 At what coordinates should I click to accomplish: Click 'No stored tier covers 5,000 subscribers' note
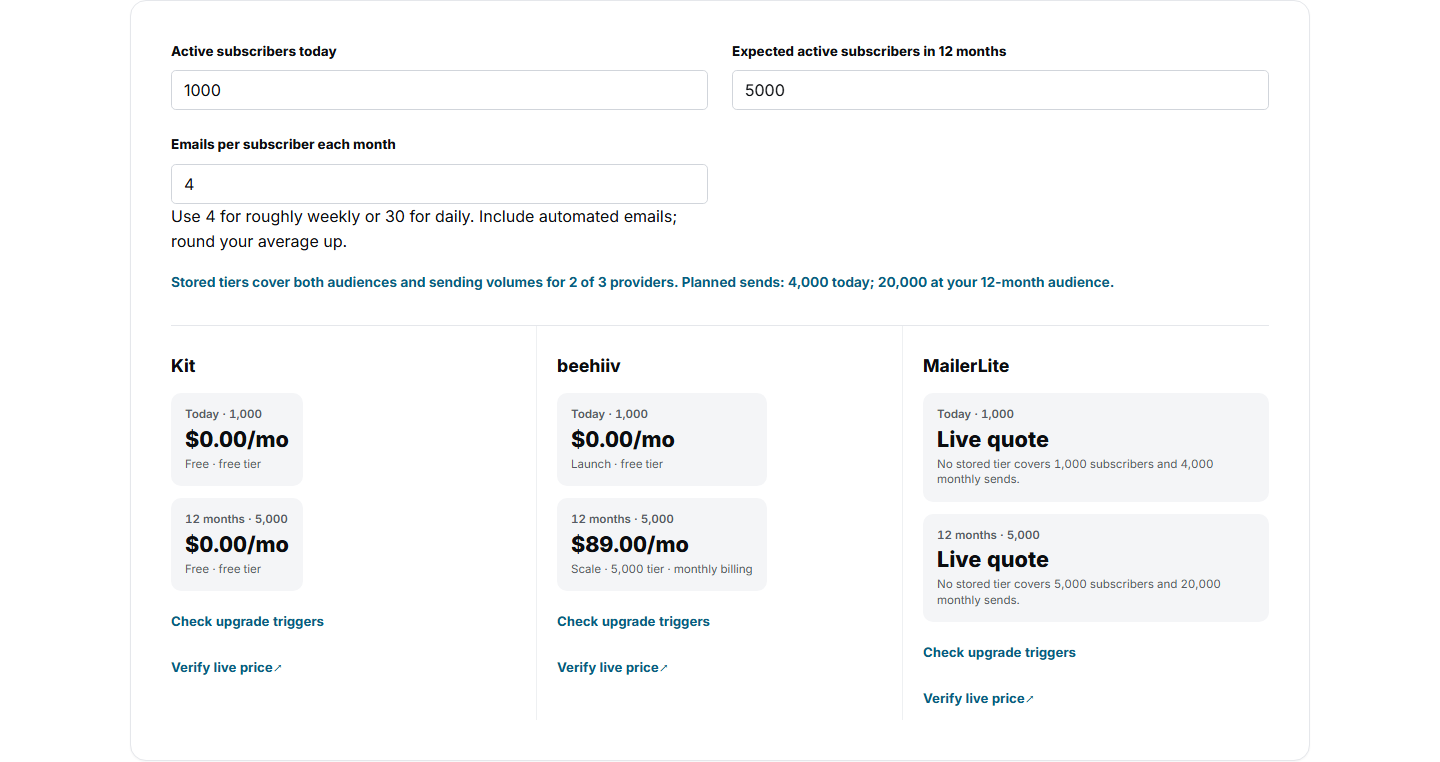(1079, 592)
